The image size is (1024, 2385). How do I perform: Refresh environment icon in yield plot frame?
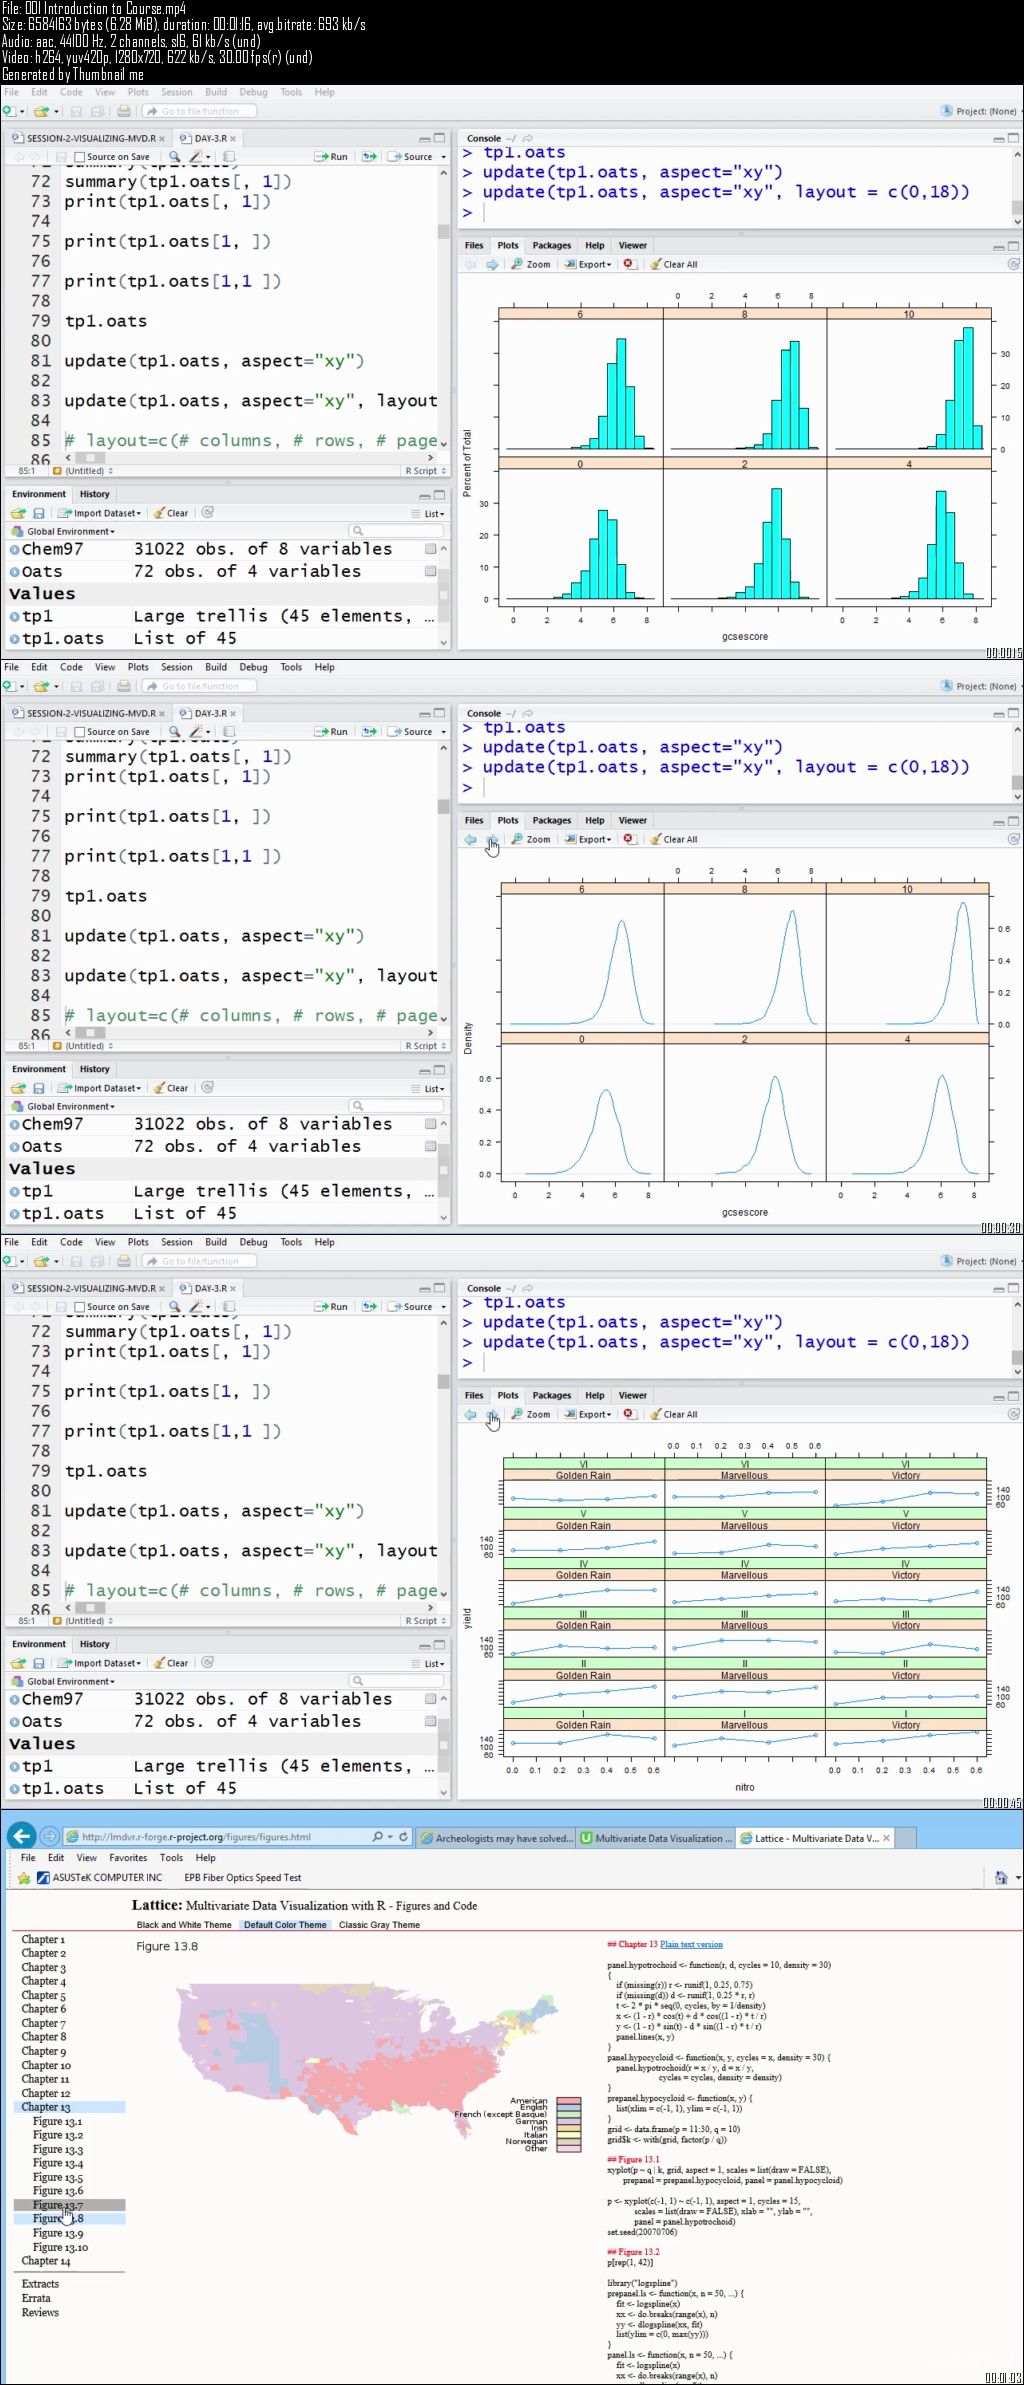pyautogui.click(x=207, y=1663)
